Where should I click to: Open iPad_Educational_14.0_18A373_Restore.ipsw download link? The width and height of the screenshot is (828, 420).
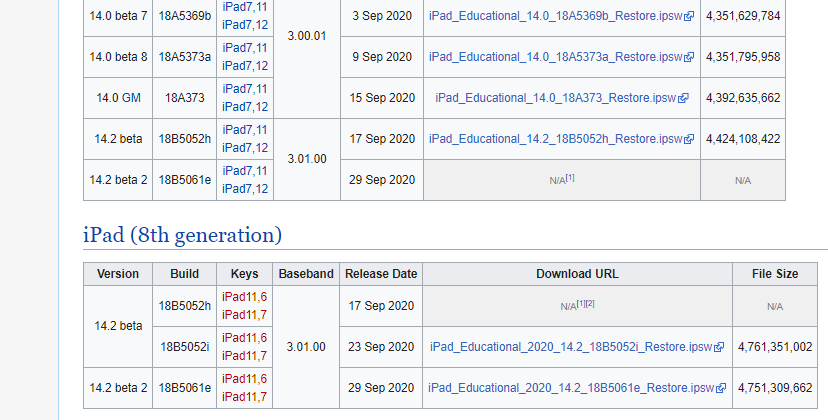(556, 98)
